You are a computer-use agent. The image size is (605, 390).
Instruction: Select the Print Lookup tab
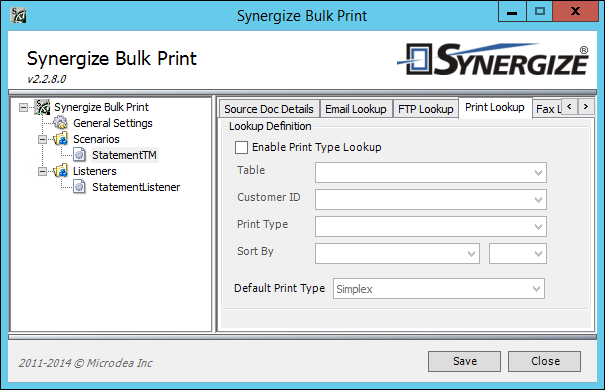(495, 108)
